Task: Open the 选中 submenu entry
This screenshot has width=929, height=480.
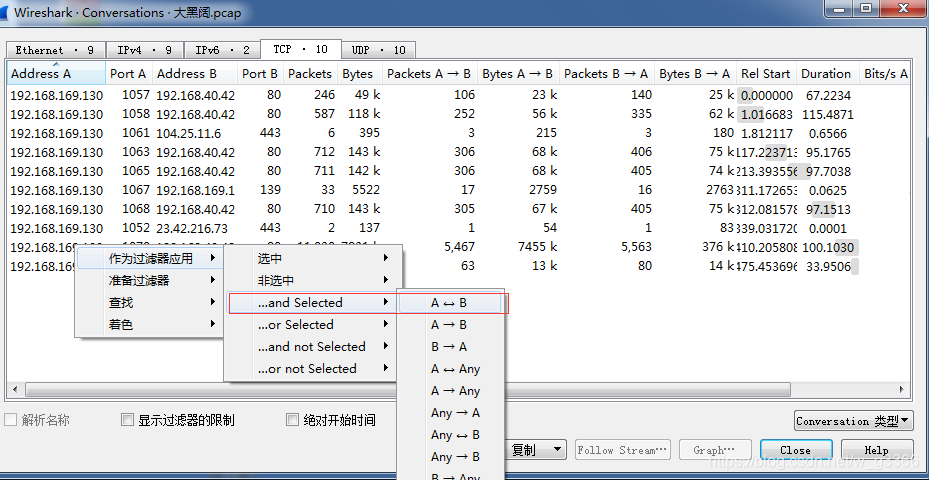Action: coord(310,258)
